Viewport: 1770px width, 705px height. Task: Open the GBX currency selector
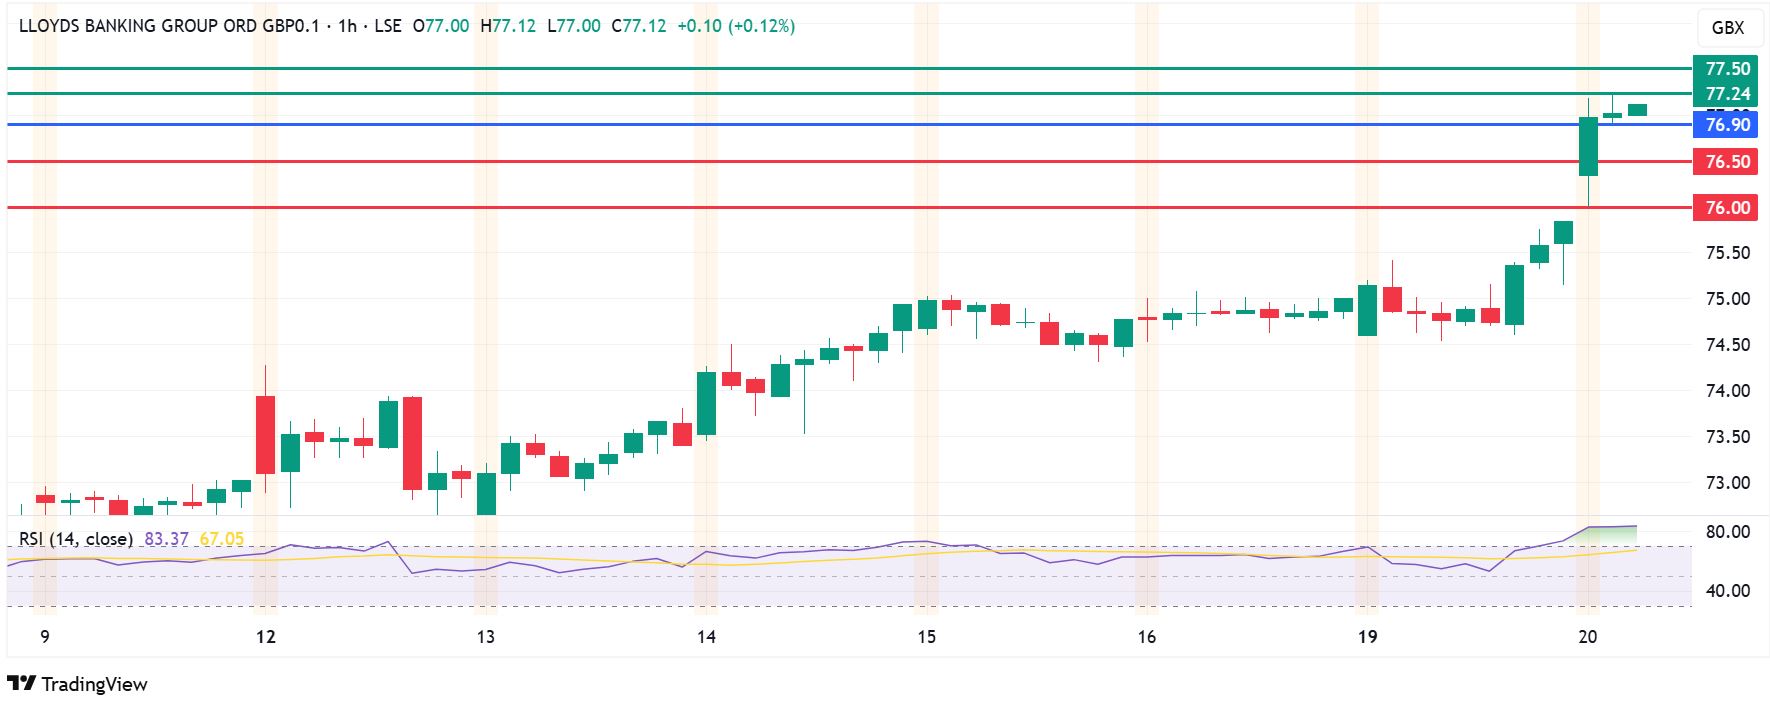coord(1728,28)
